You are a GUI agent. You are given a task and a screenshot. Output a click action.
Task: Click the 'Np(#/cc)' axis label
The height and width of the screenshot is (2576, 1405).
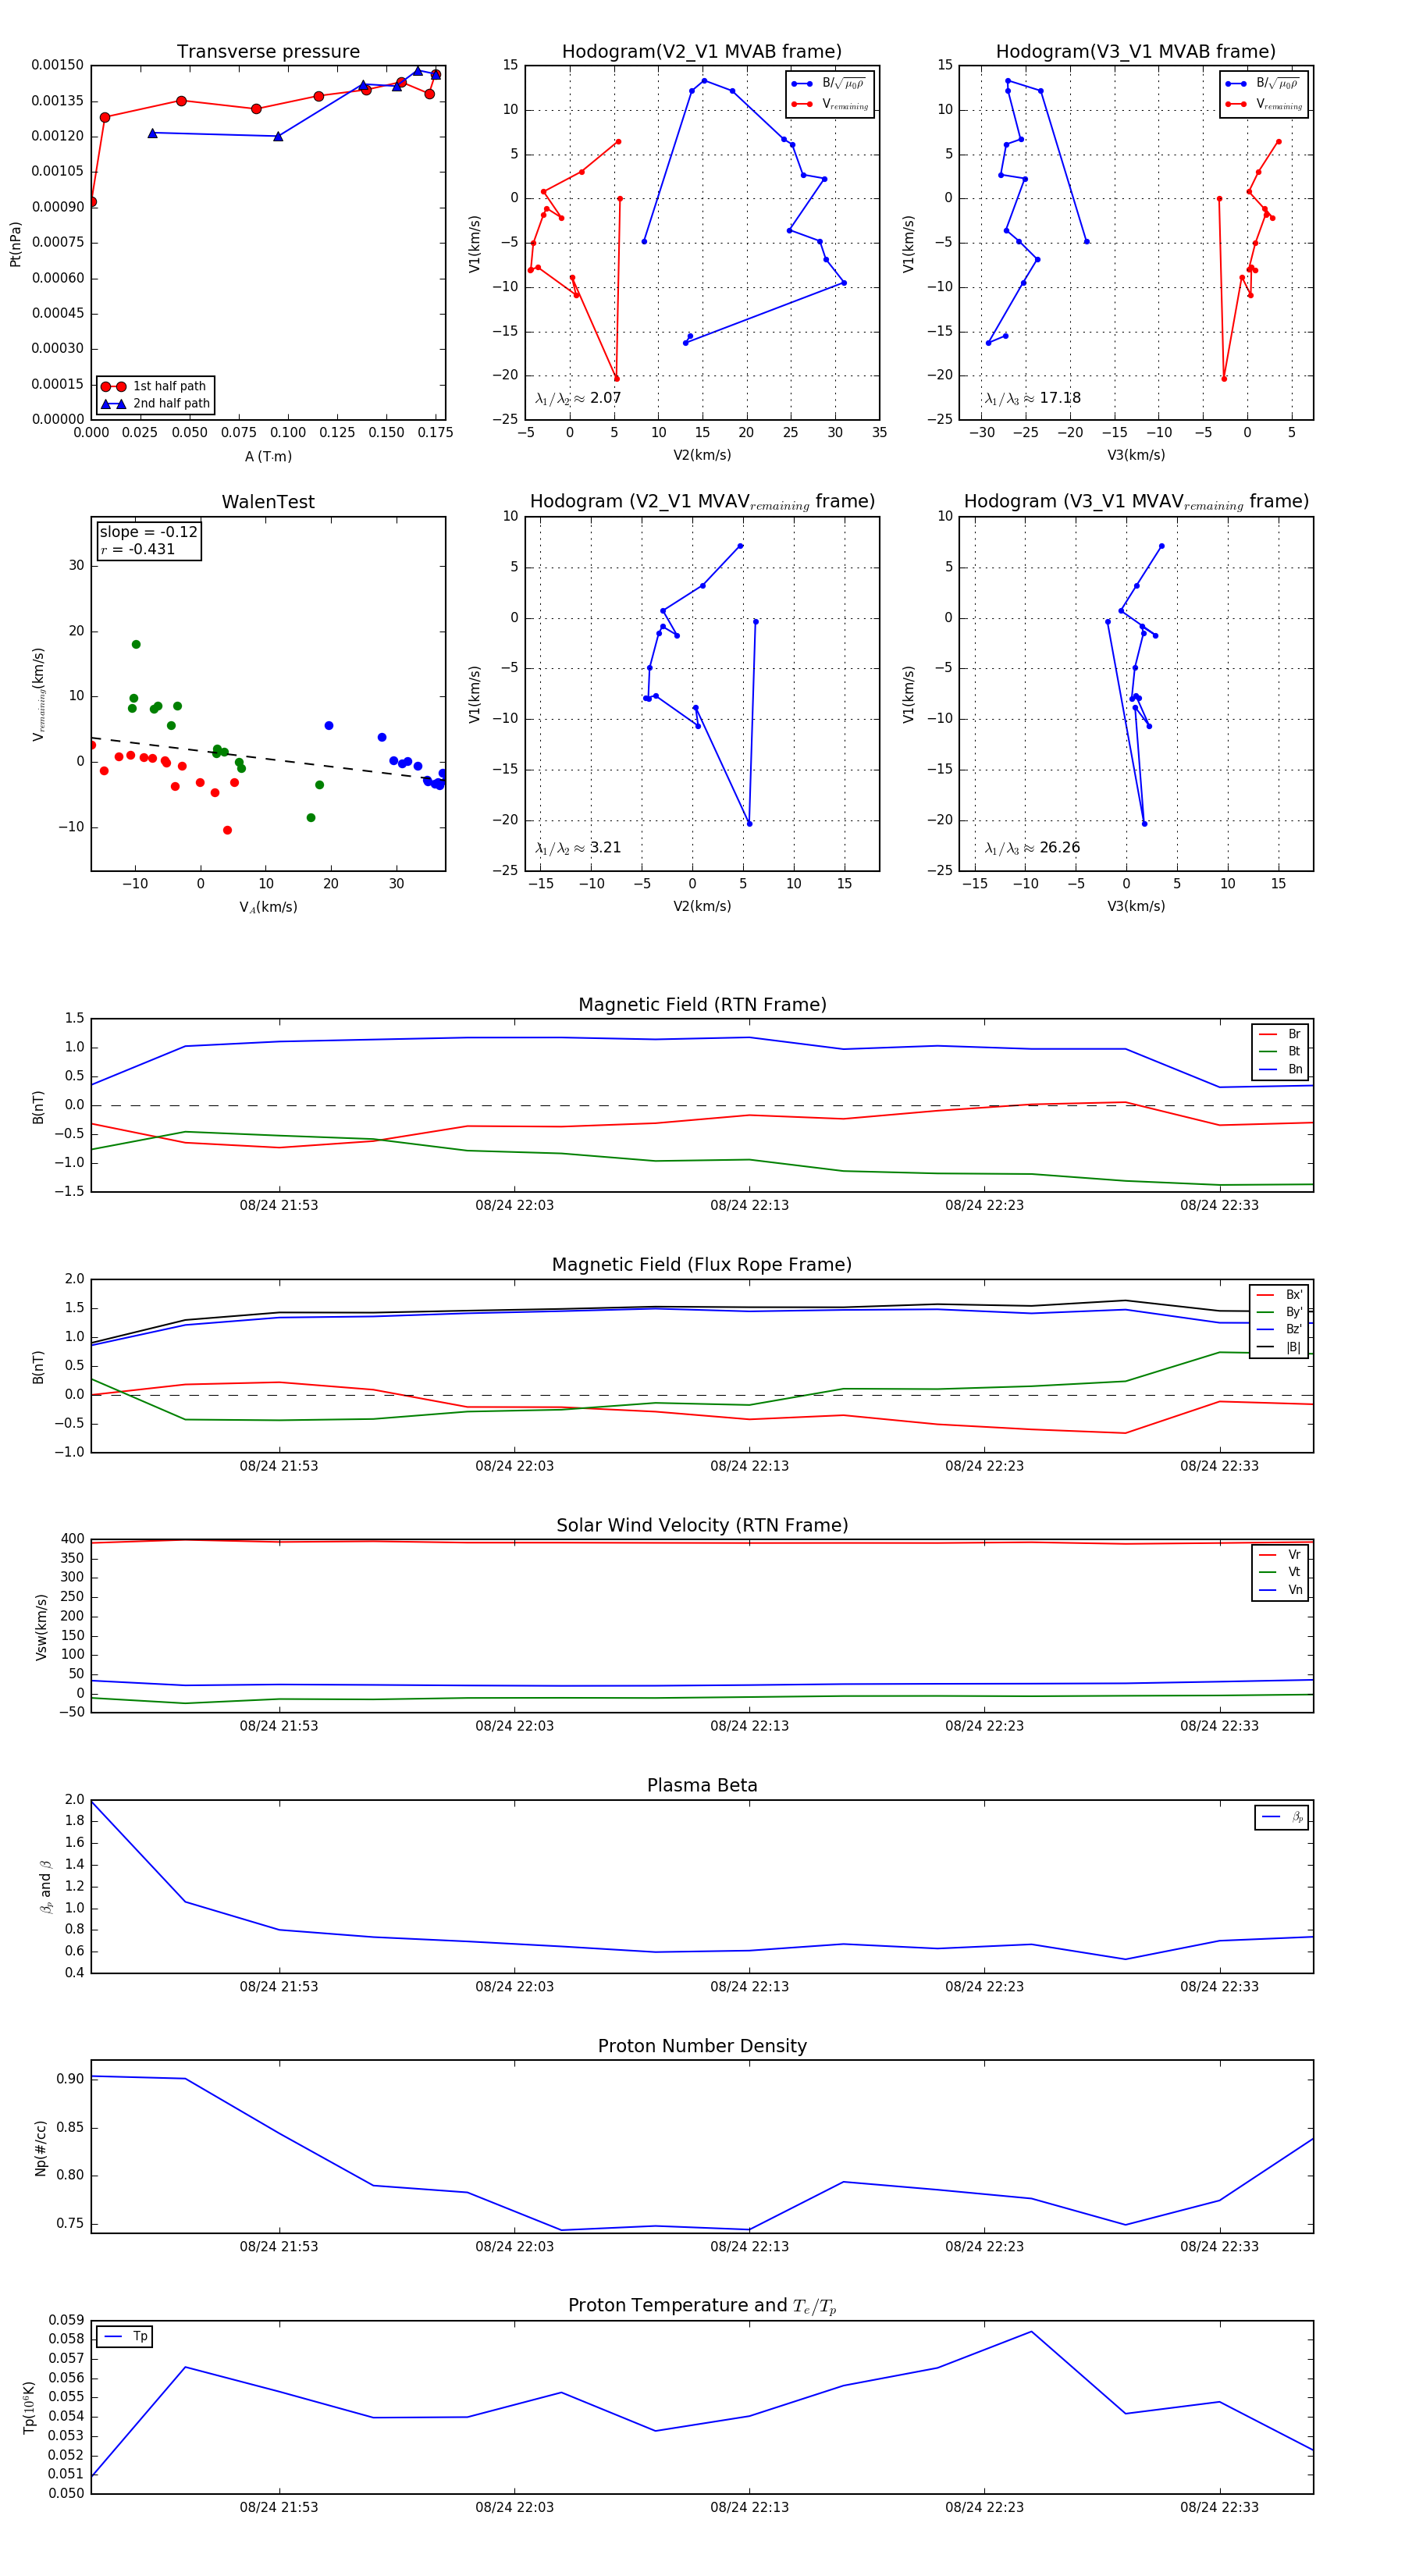41,2147
